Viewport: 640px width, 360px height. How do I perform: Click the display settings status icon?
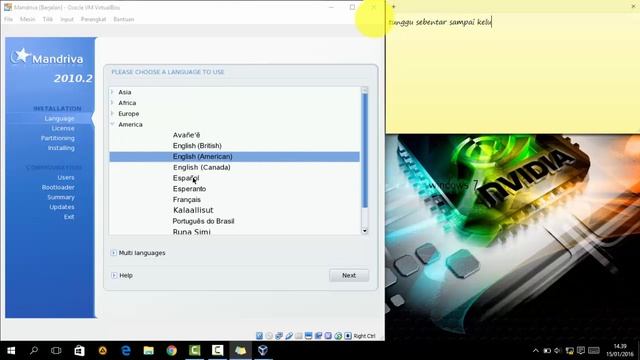point(309,336)
